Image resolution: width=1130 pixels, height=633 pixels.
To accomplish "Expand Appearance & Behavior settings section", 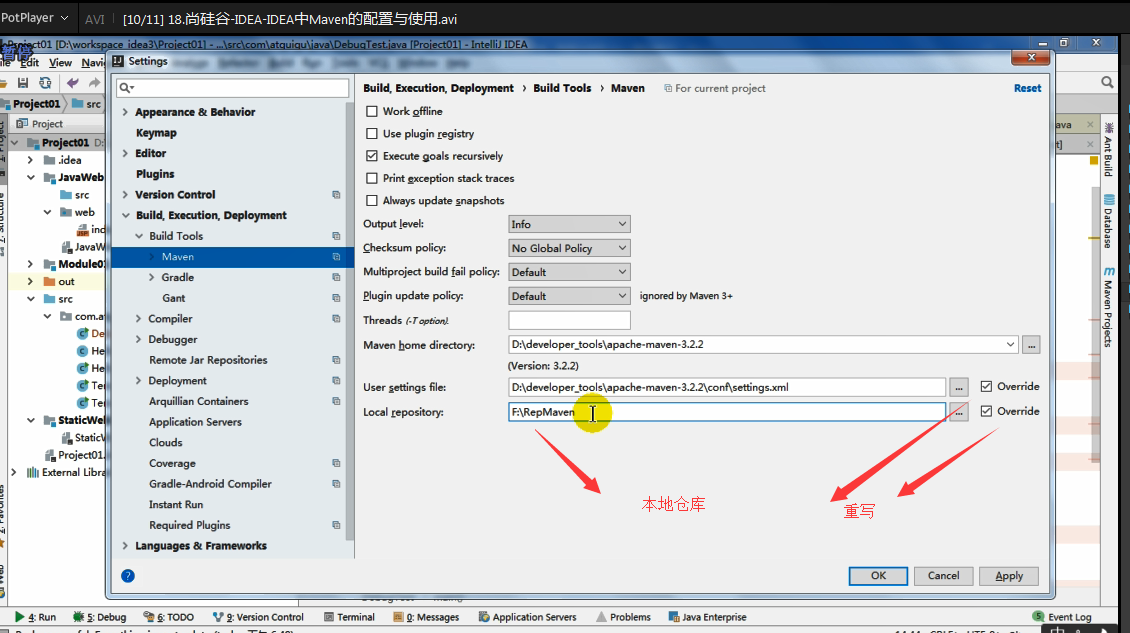I will 125,112.
